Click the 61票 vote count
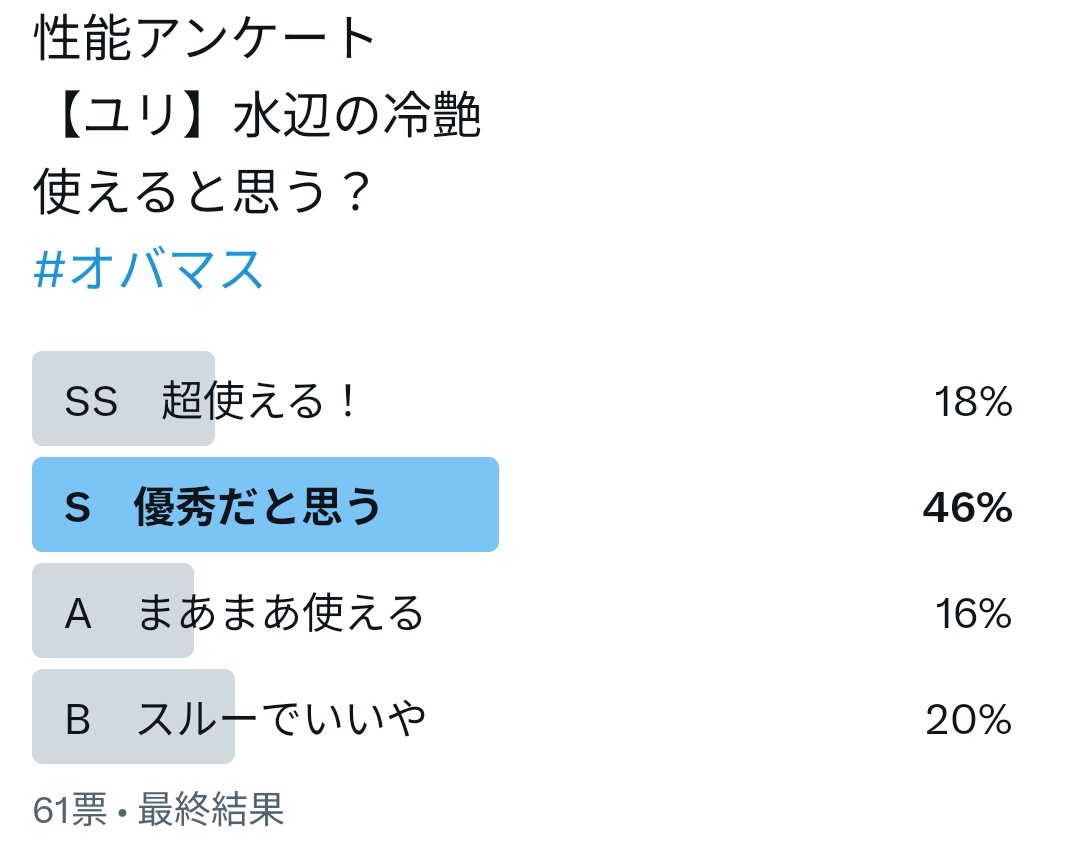The image size is (1078, 849). coord(70,809)
